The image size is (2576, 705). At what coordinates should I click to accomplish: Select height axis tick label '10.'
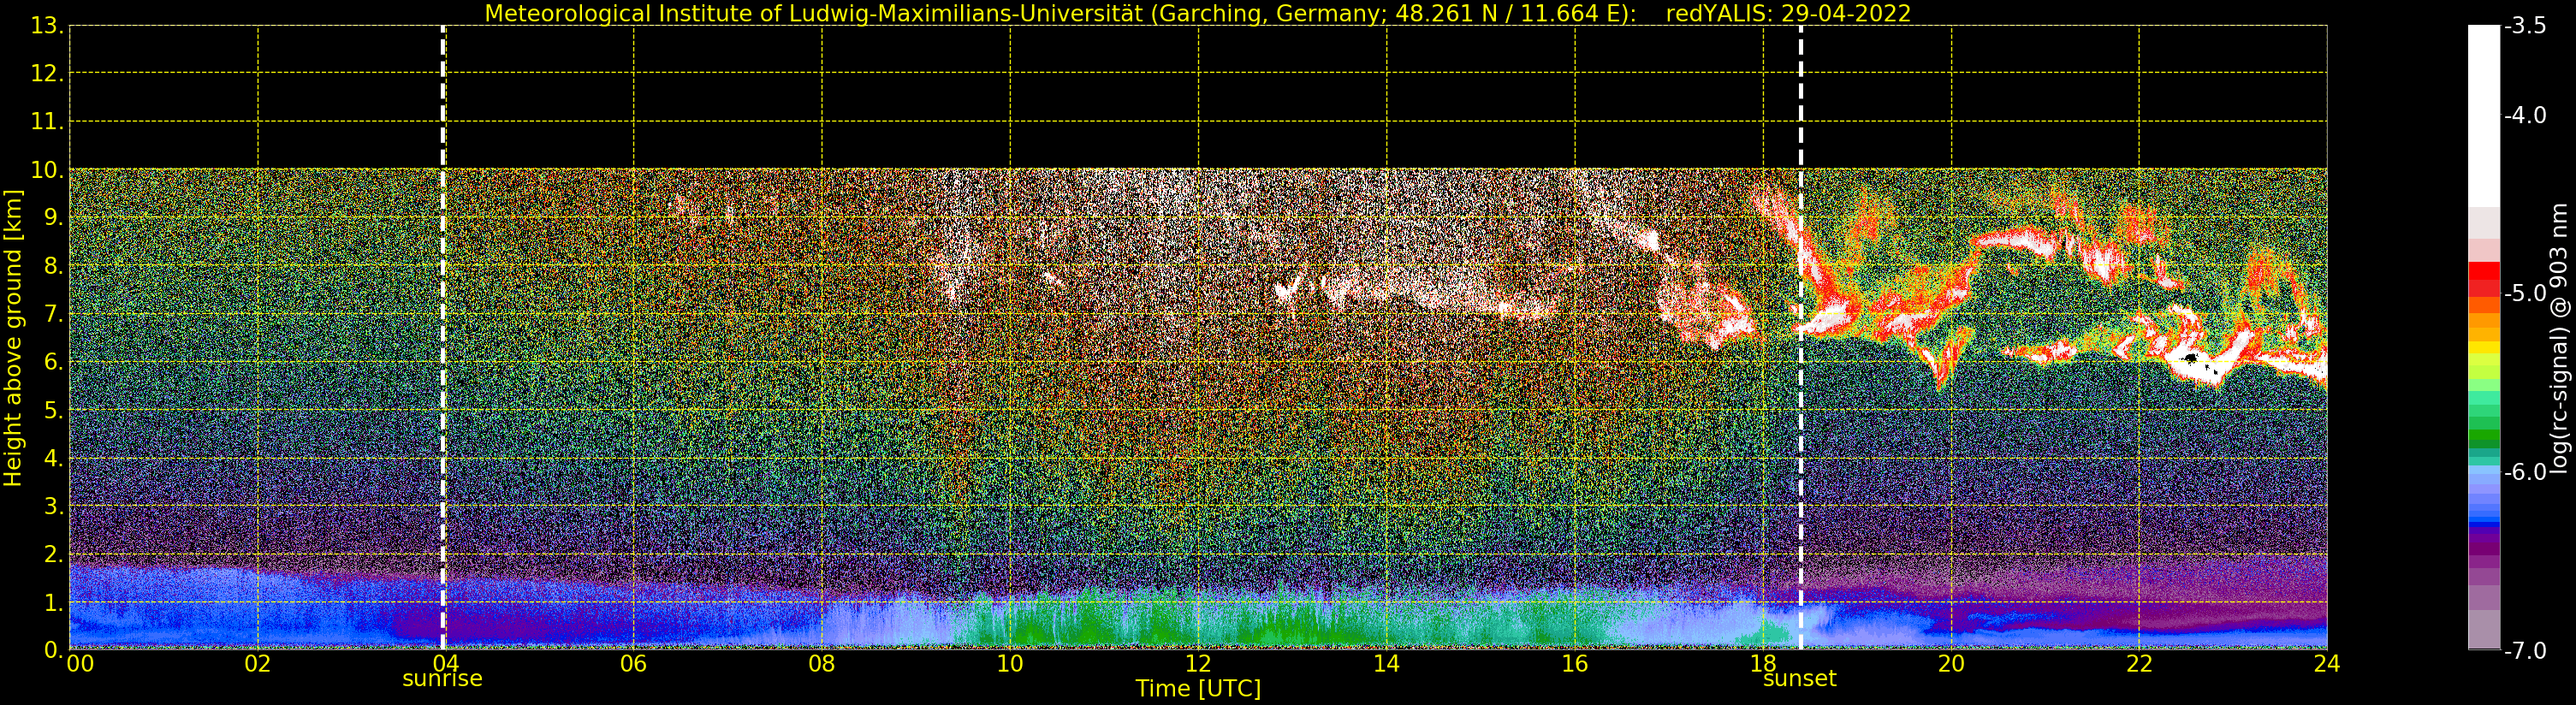(47, 170)
